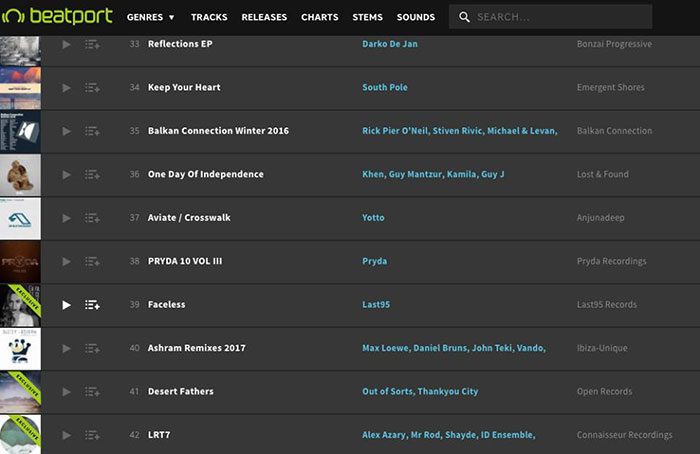Play the Keep Your Heart release
700x454 pixels.
coord(66,88)
